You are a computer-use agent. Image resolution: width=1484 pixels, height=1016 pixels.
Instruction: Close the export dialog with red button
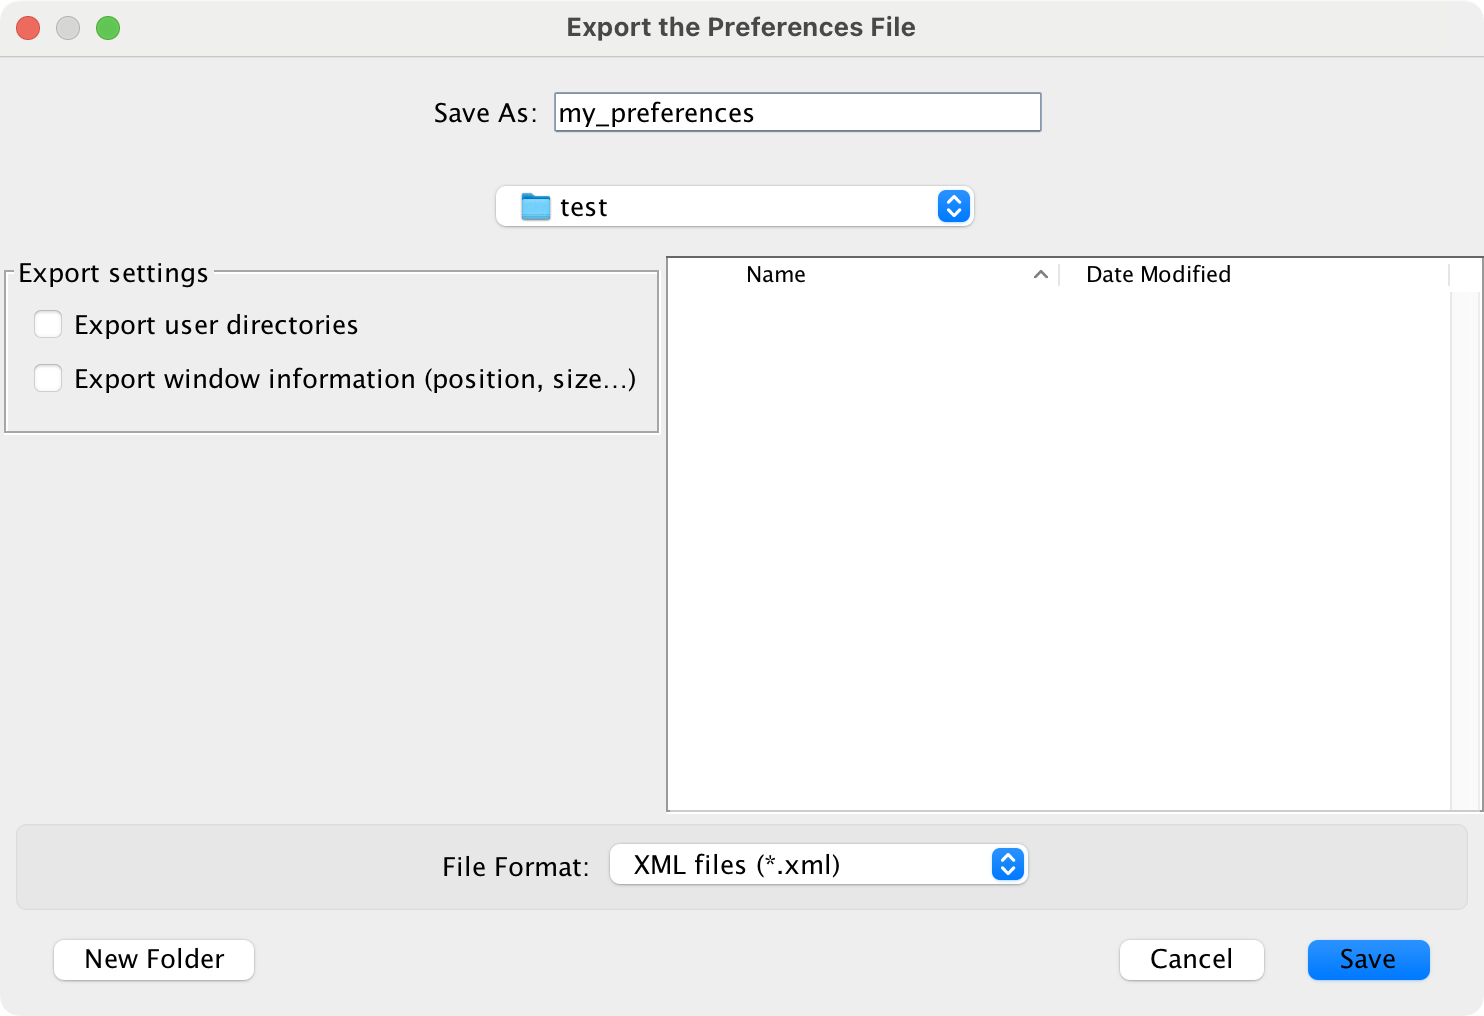(28, 28)
